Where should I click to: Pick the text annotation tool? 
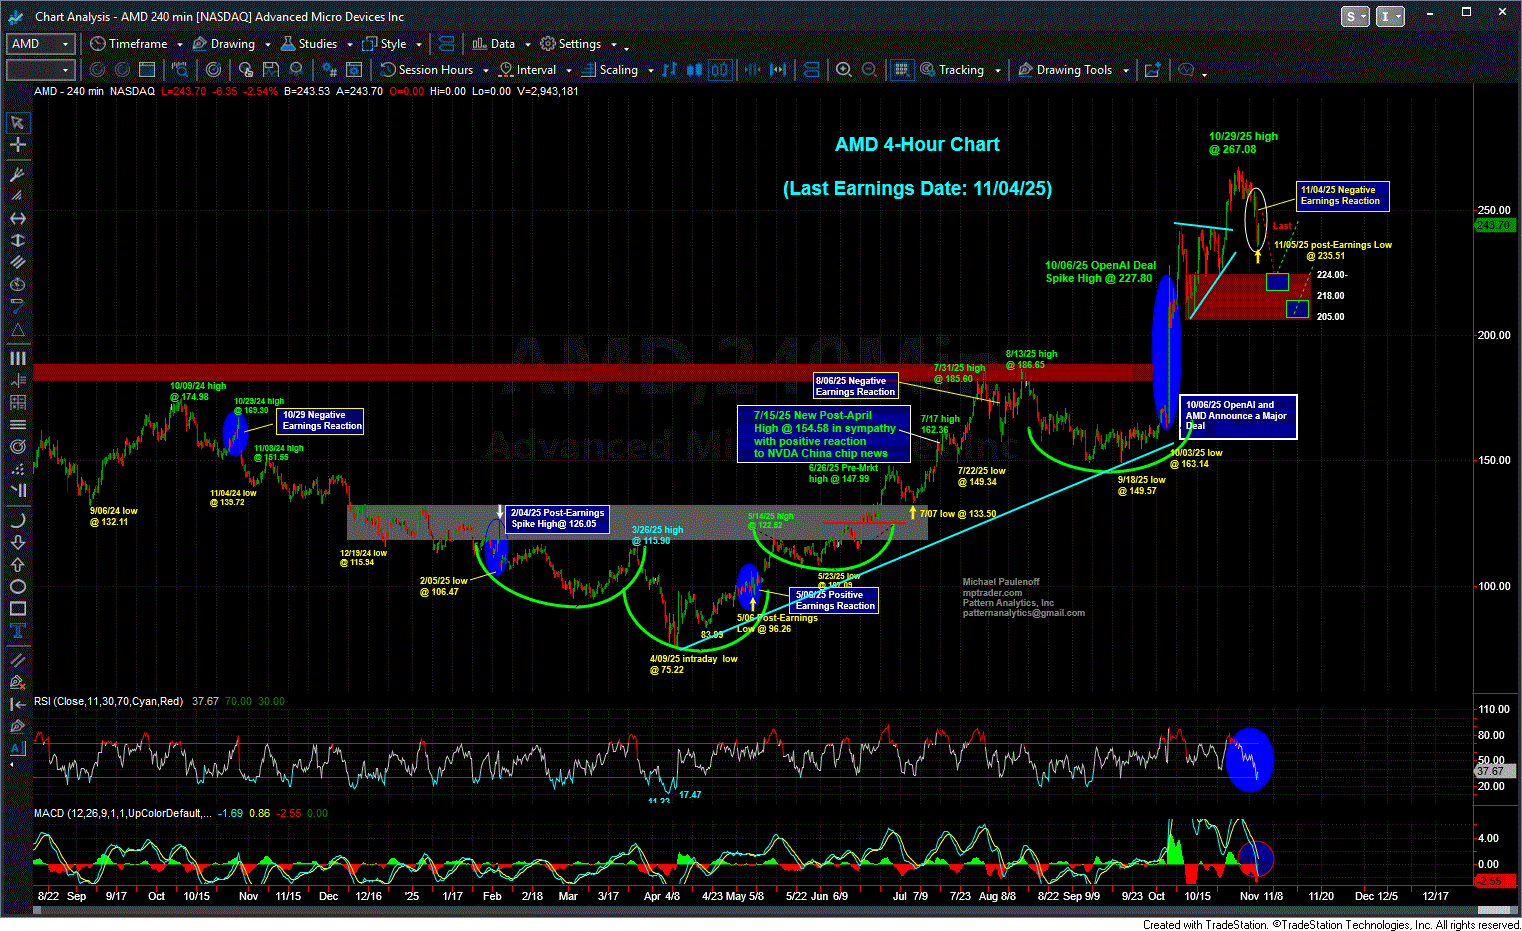18,630
